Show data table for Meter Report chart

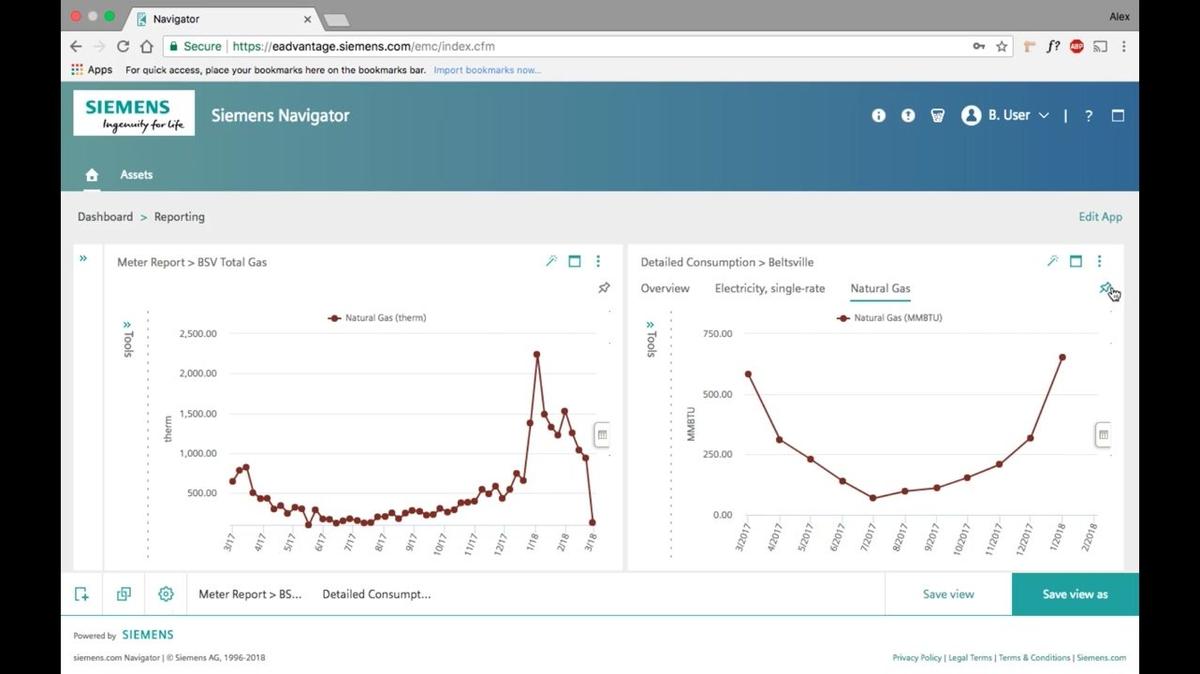[602, 435]
